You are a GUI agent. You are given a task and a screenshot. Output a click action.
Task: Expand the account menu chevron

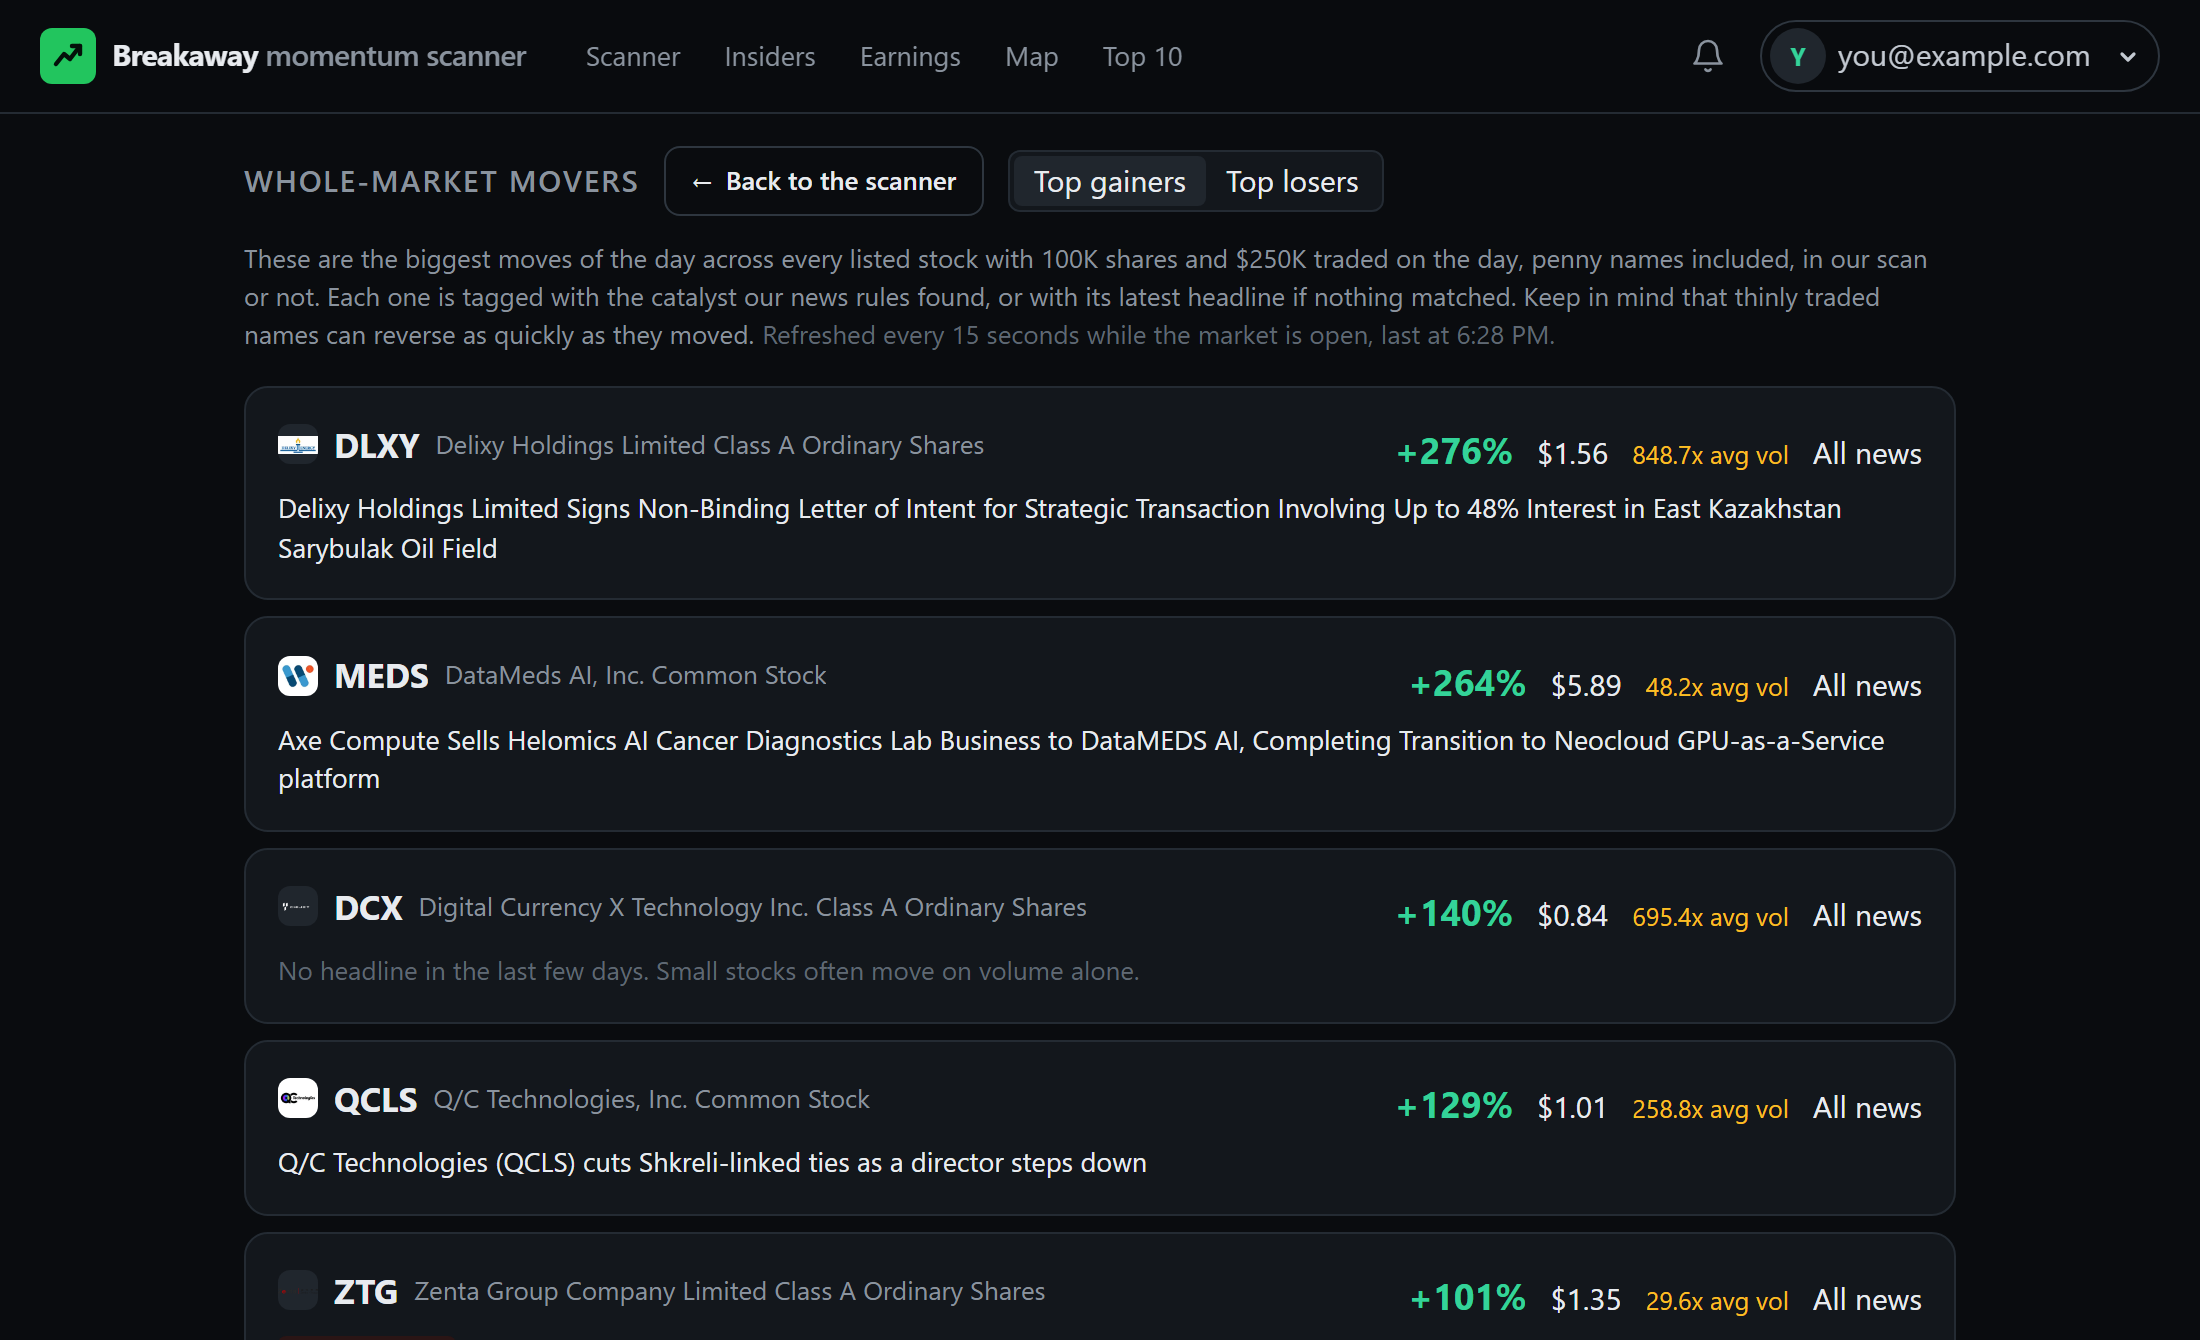(x=2128, y=57)
